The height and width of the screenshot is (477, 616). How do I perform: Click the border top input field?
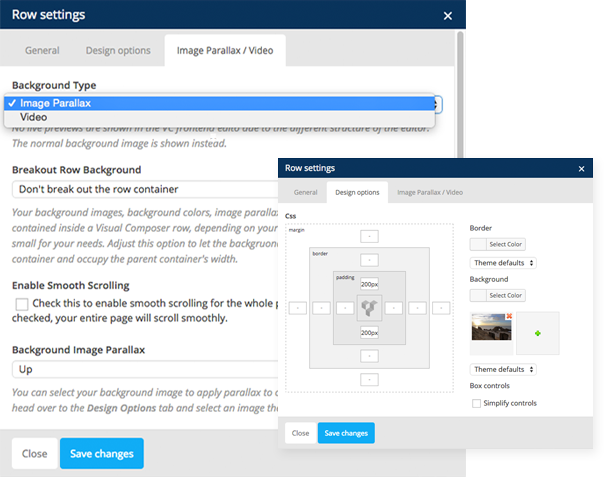tap(369, 260)
